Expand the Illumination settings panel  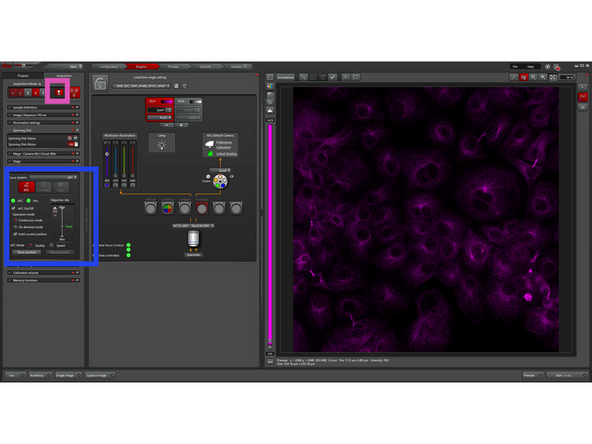coord(43,123)
